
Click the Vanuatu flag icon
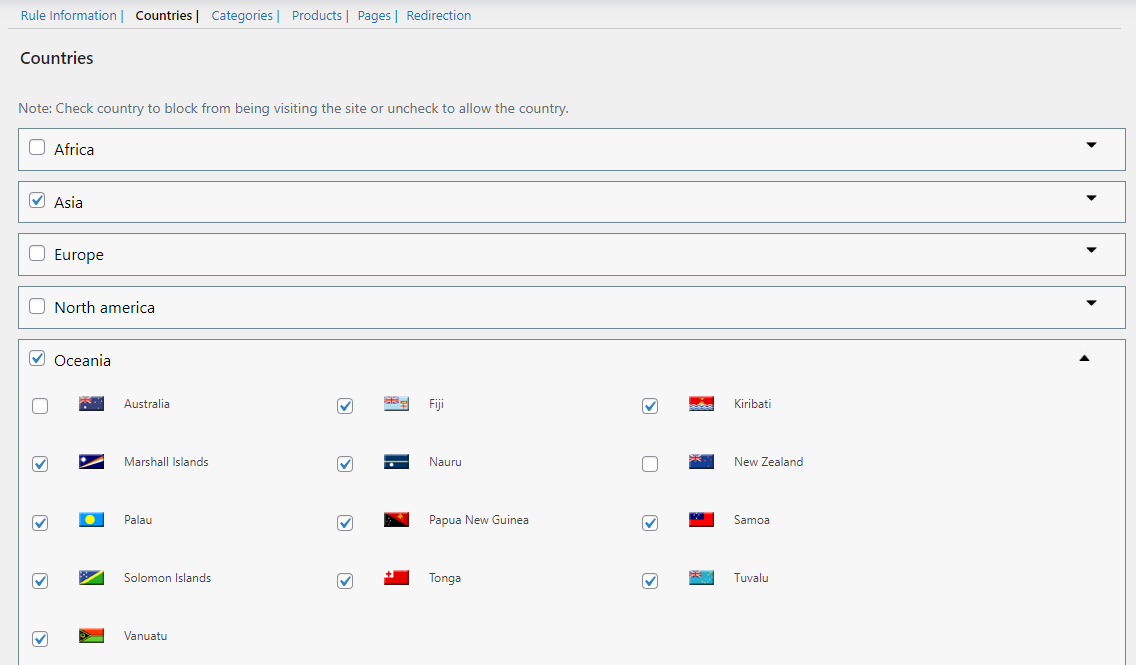[x=91, y=635]
